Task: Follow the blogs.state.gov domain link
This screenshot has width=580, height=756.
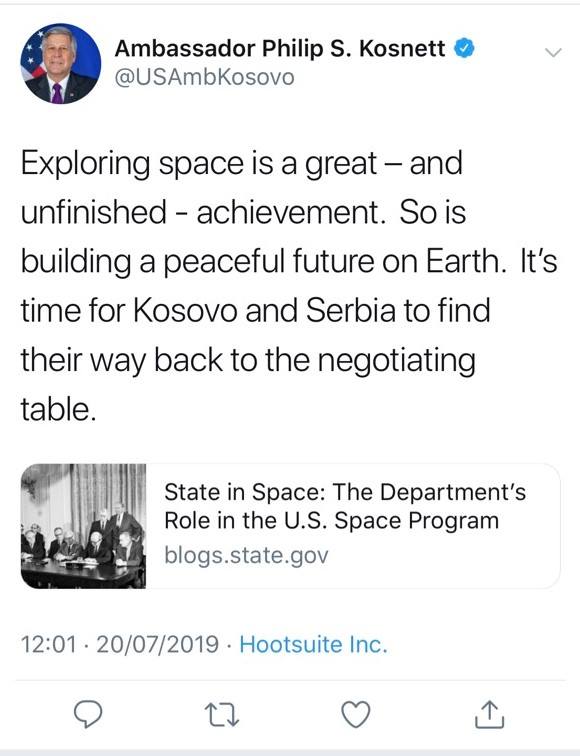Action: pyautogui.click(x=246, y=555)
